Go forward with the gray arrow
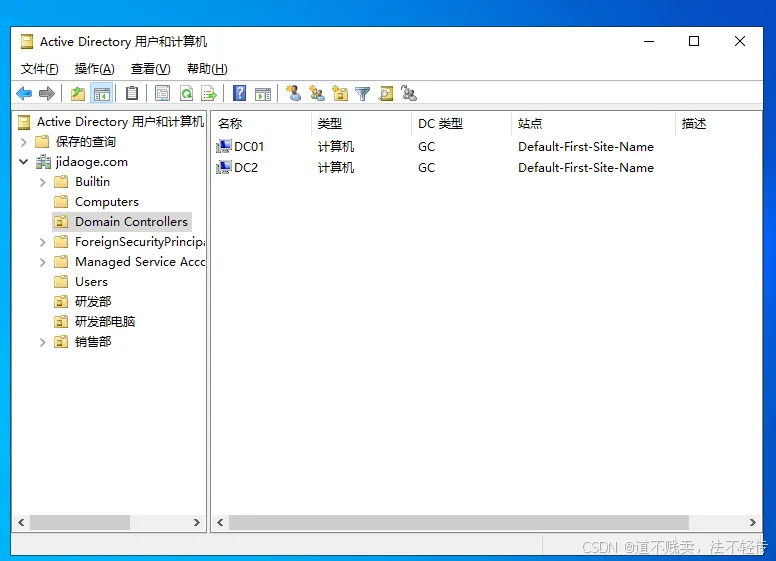Screen dimensions: 776x561 47,93
